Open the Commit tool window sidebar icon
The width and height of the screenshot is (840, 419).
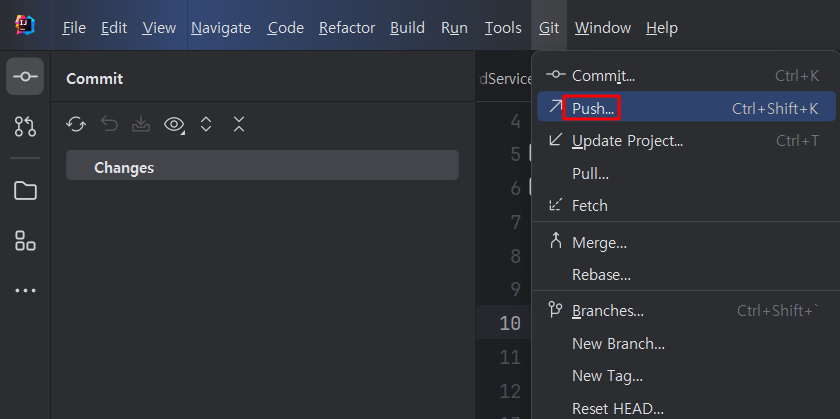pos(25,77)
